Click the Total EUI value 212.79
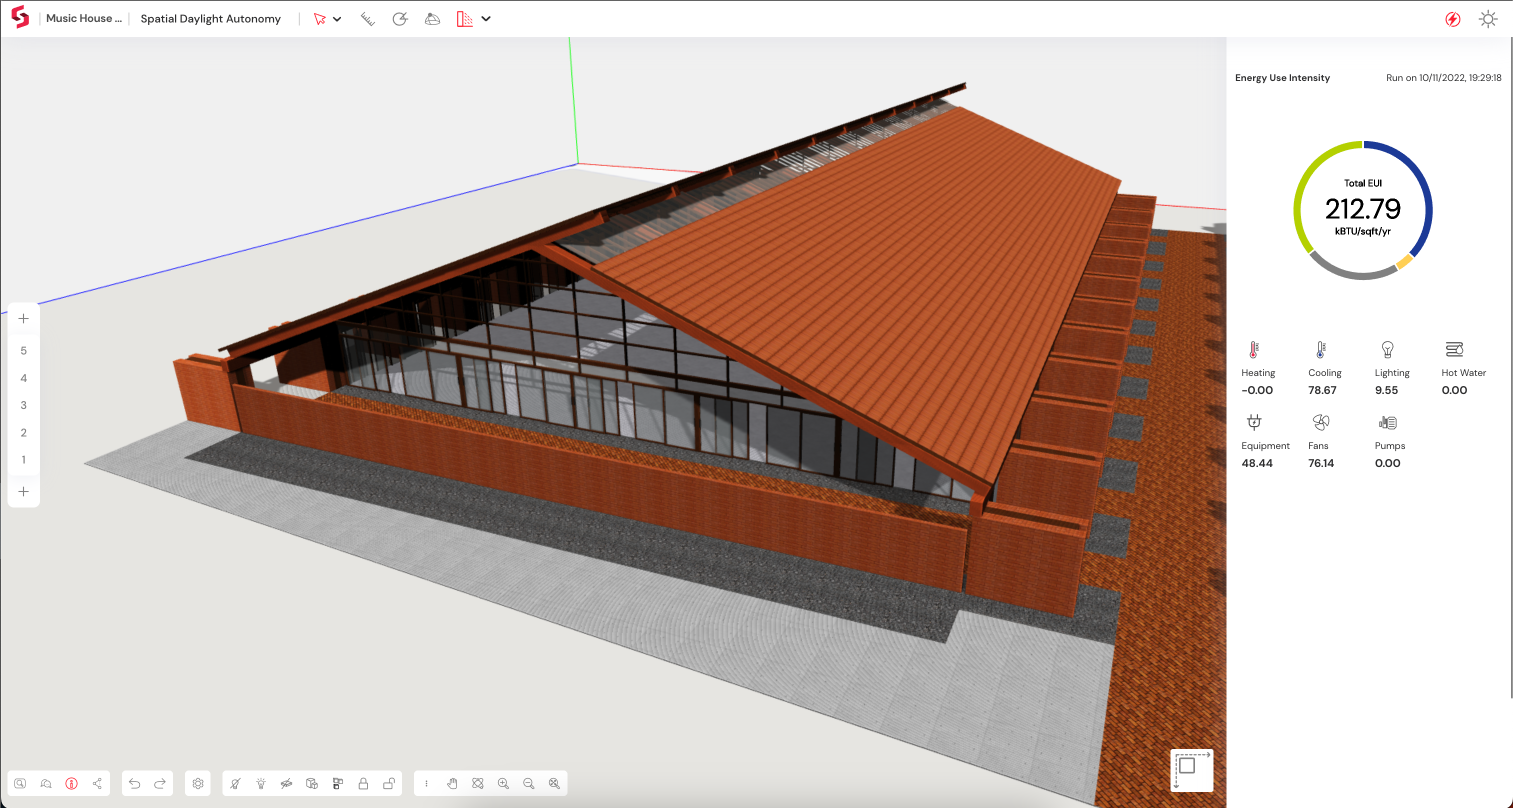 (x=1363, y=209)
